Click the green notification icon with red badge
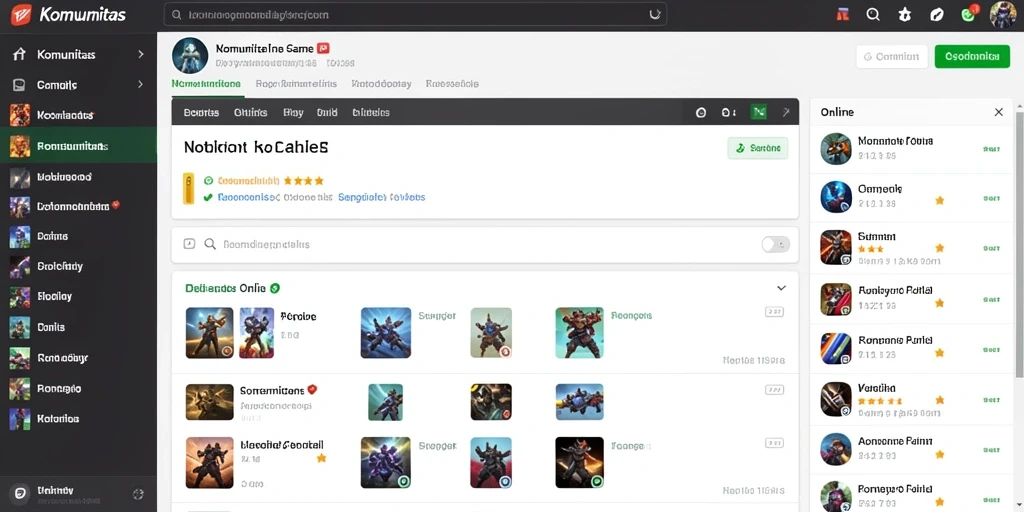Image resolution: width=1024 pixels, height=512 pixels. pos(970,13)
